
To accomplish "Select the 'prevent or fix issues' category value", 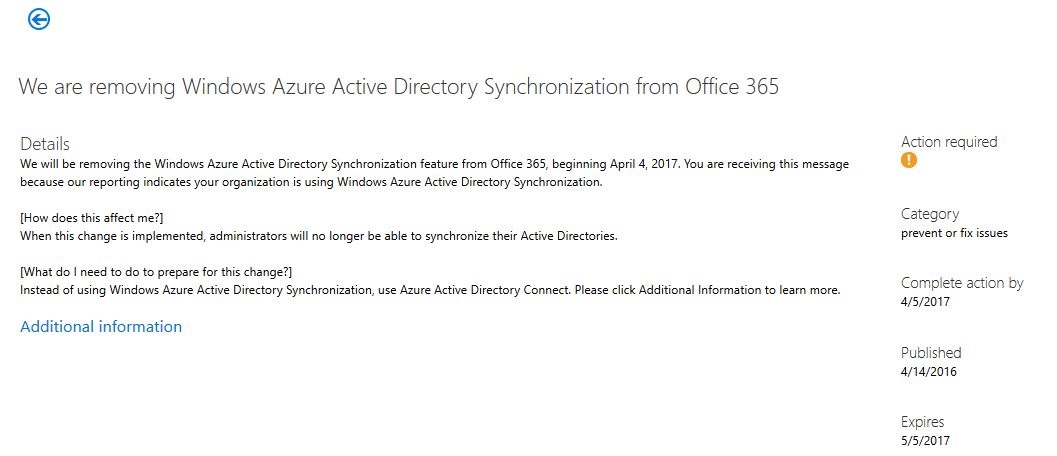I will tap(955, 233).
